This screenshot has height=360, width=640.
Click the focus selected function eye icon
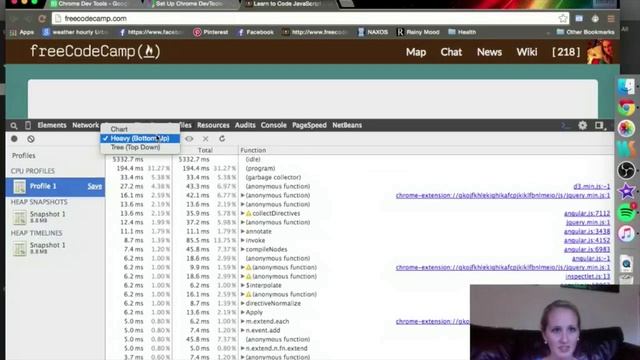click(x=189, y=139)
